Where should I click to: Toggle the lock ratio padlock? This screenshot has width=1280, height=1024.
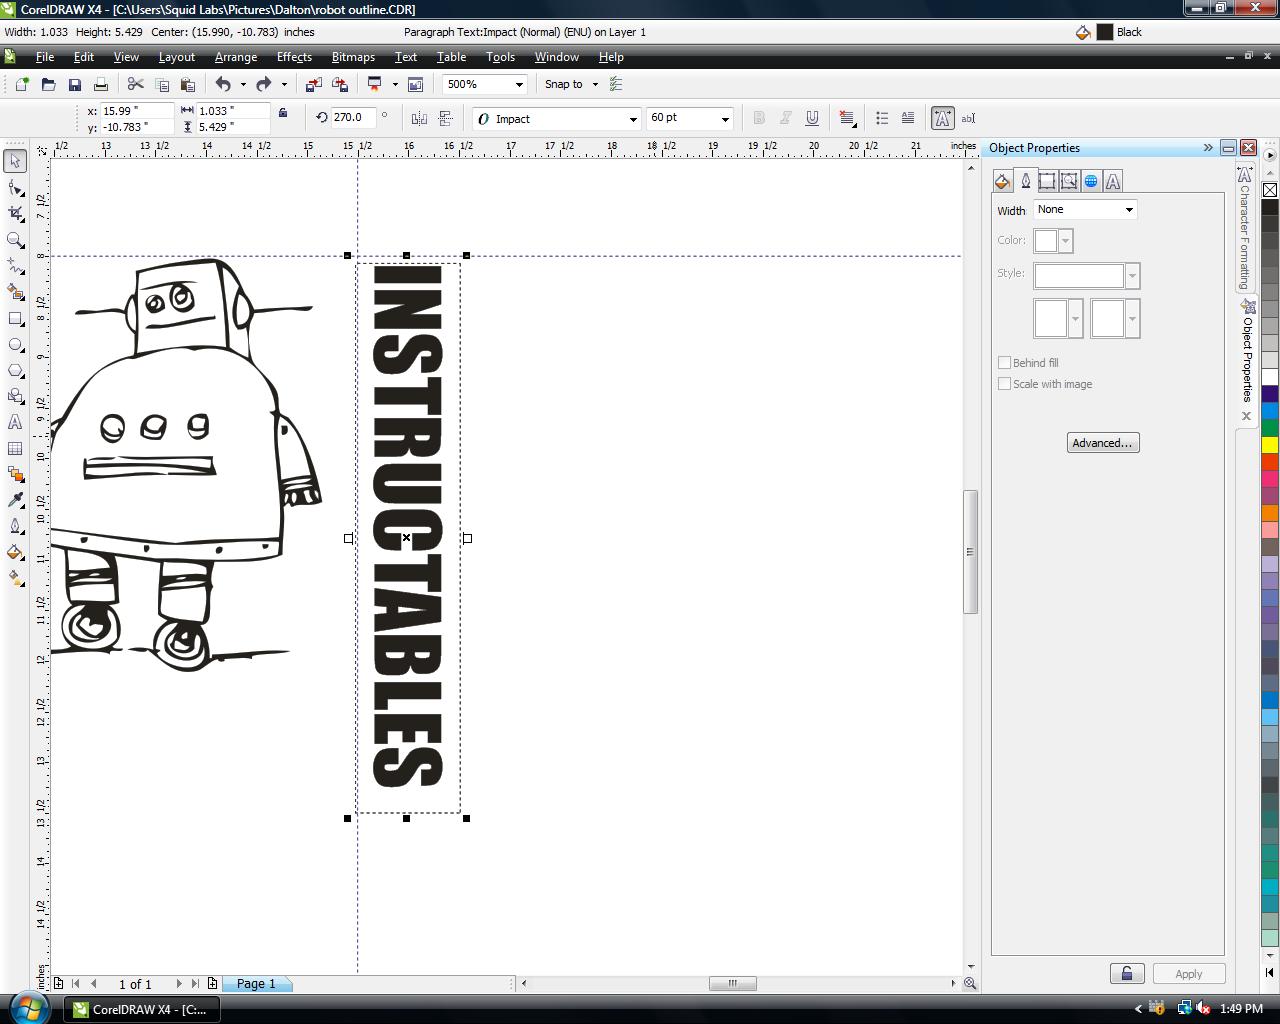click(x=283, y=113)
